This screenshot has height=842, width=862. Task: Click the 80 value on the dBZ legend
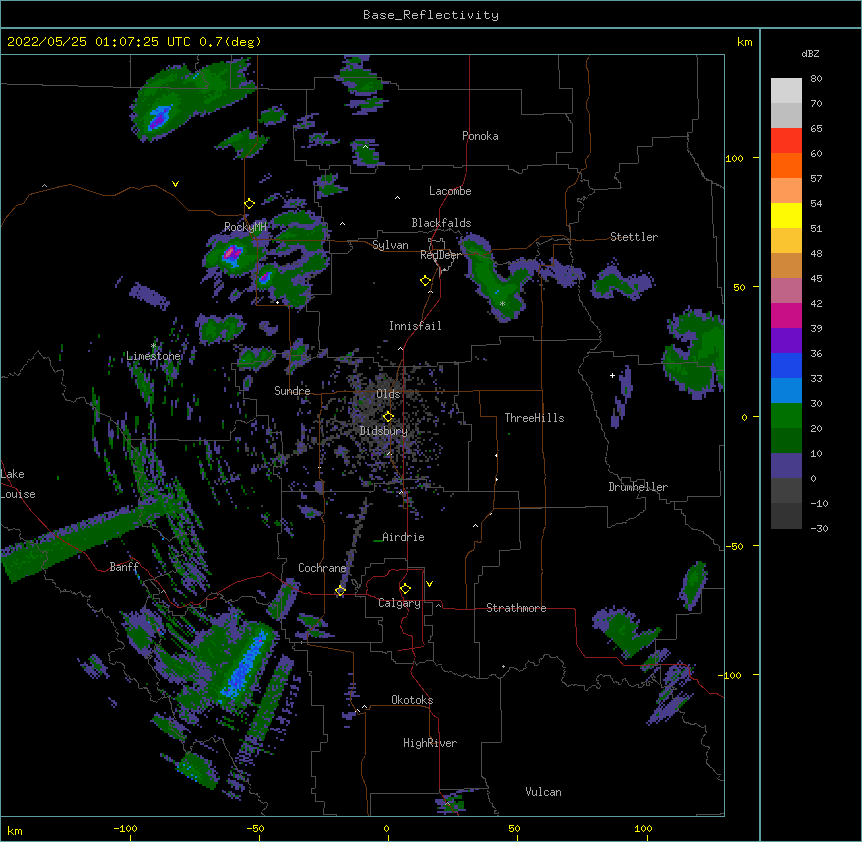click(x=816, y=79)
